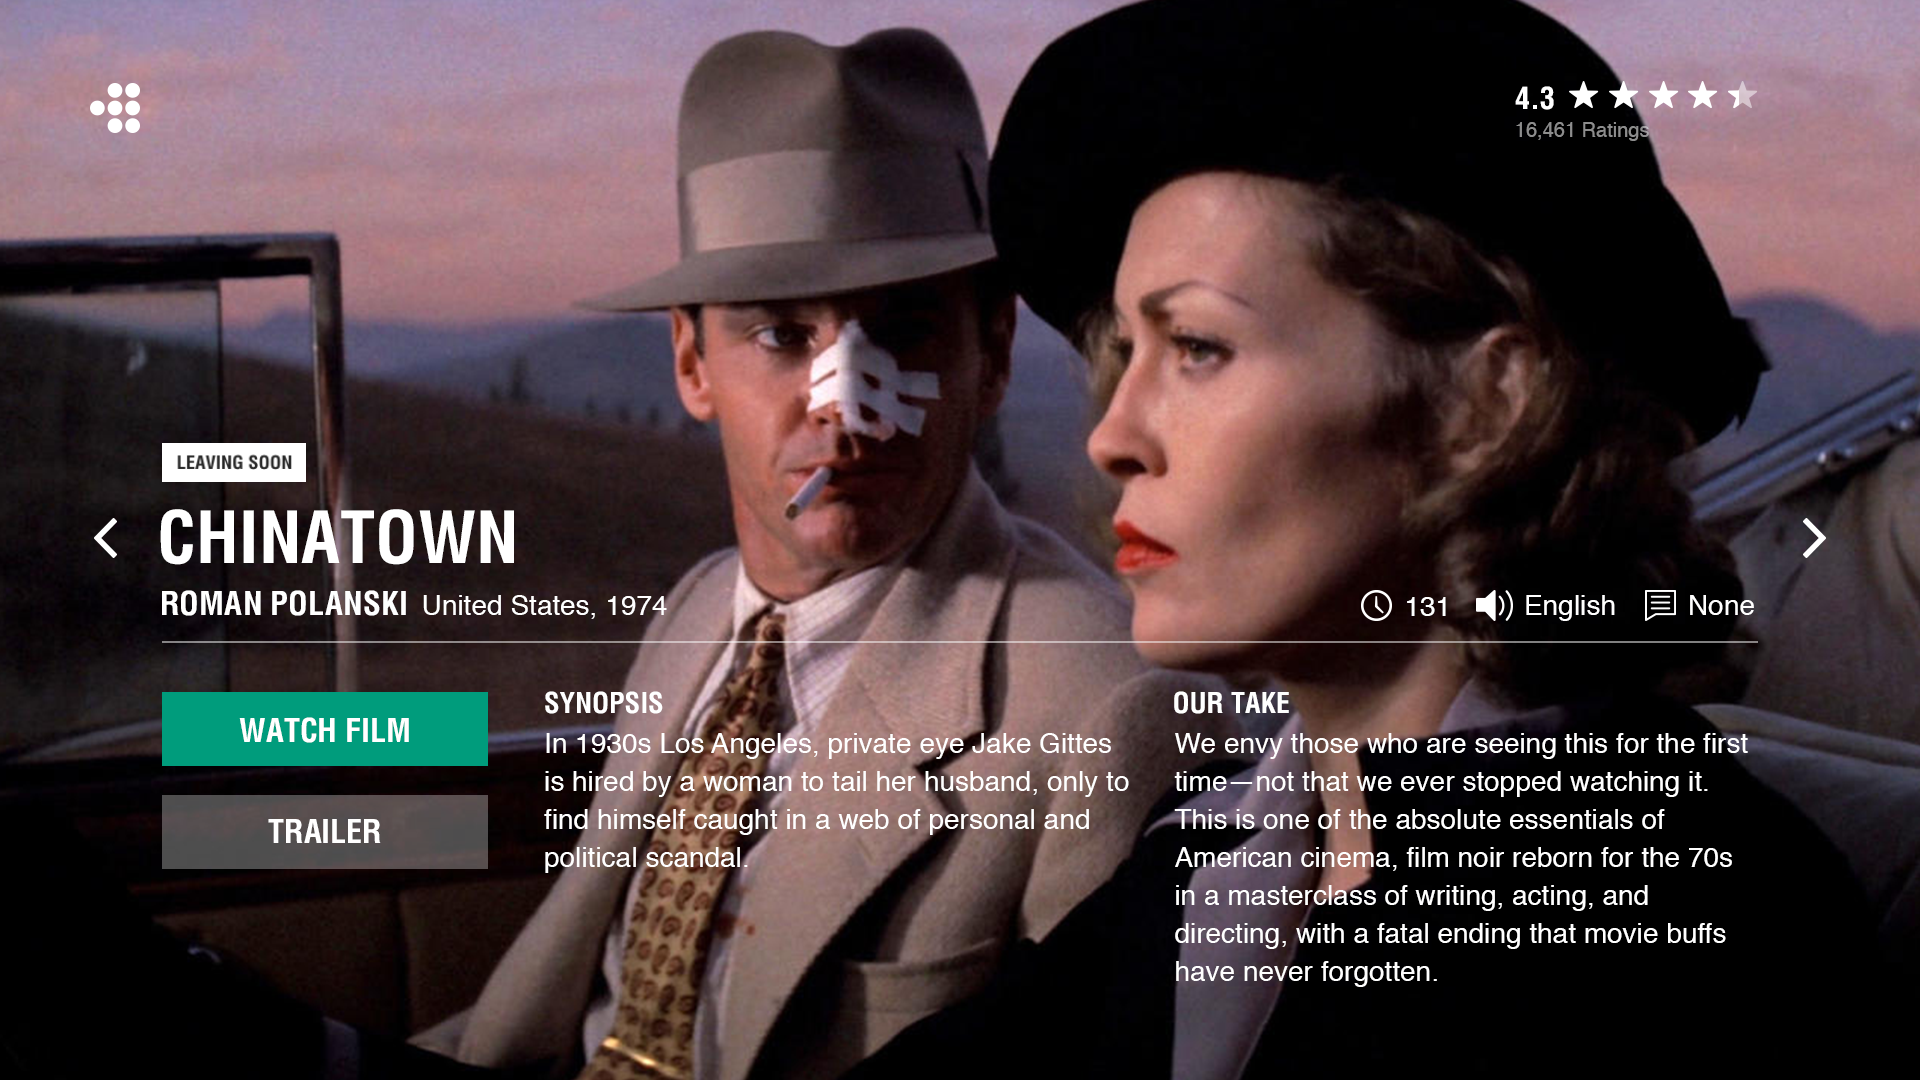Screen dimensions: 1920x1080
Task: Select the Leaving Soon badge
Action: pos(234,462)
